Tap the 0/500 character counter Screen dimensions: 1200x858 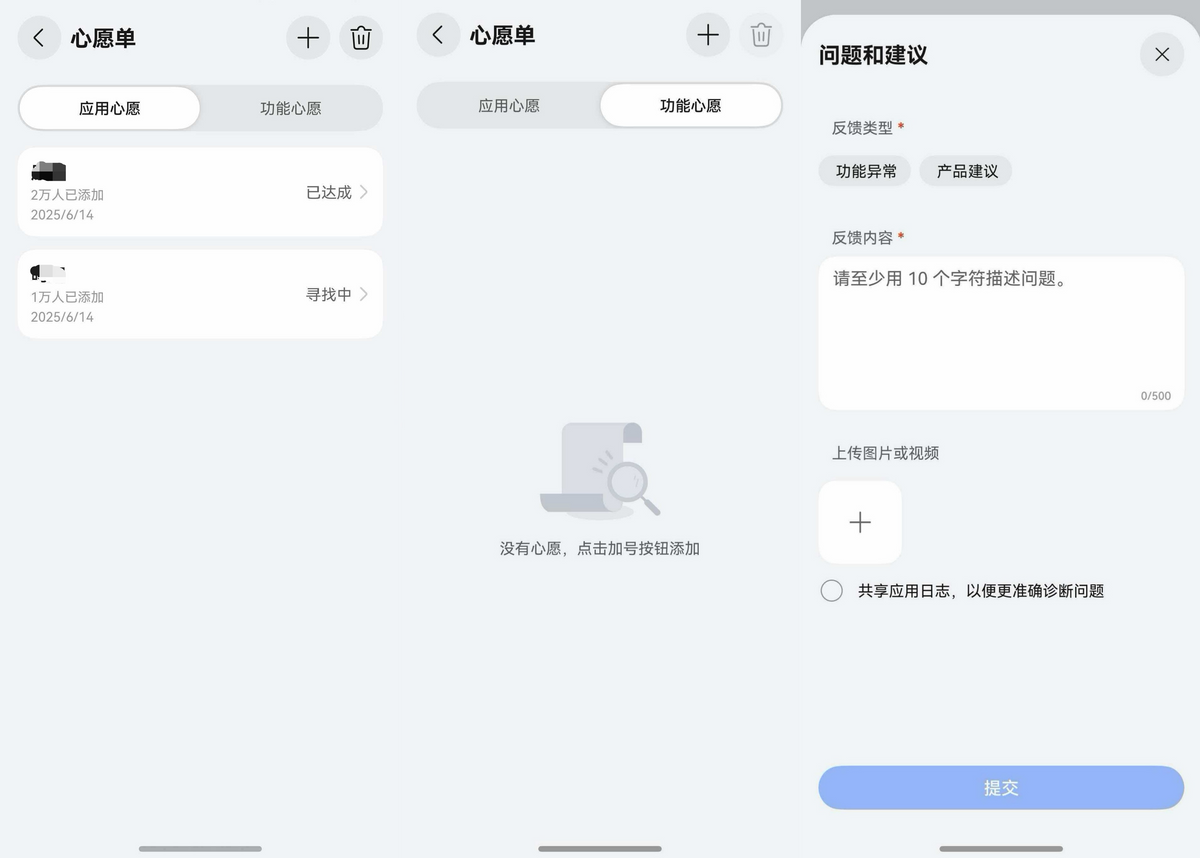[x=1156, y=396]
